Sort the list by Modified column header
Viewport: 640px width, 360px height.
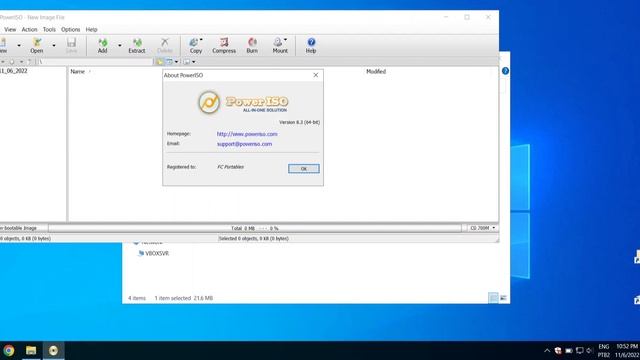tap(376, 71)
